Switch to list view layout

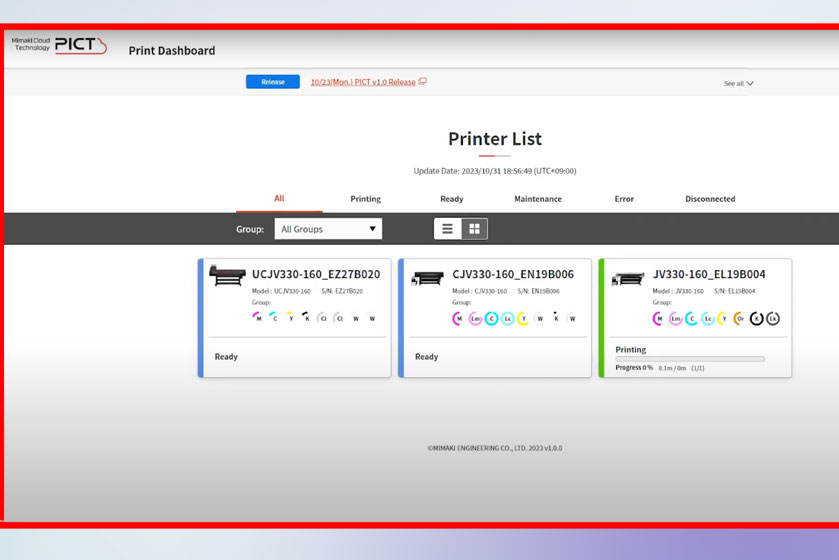(x=447, y=229)
